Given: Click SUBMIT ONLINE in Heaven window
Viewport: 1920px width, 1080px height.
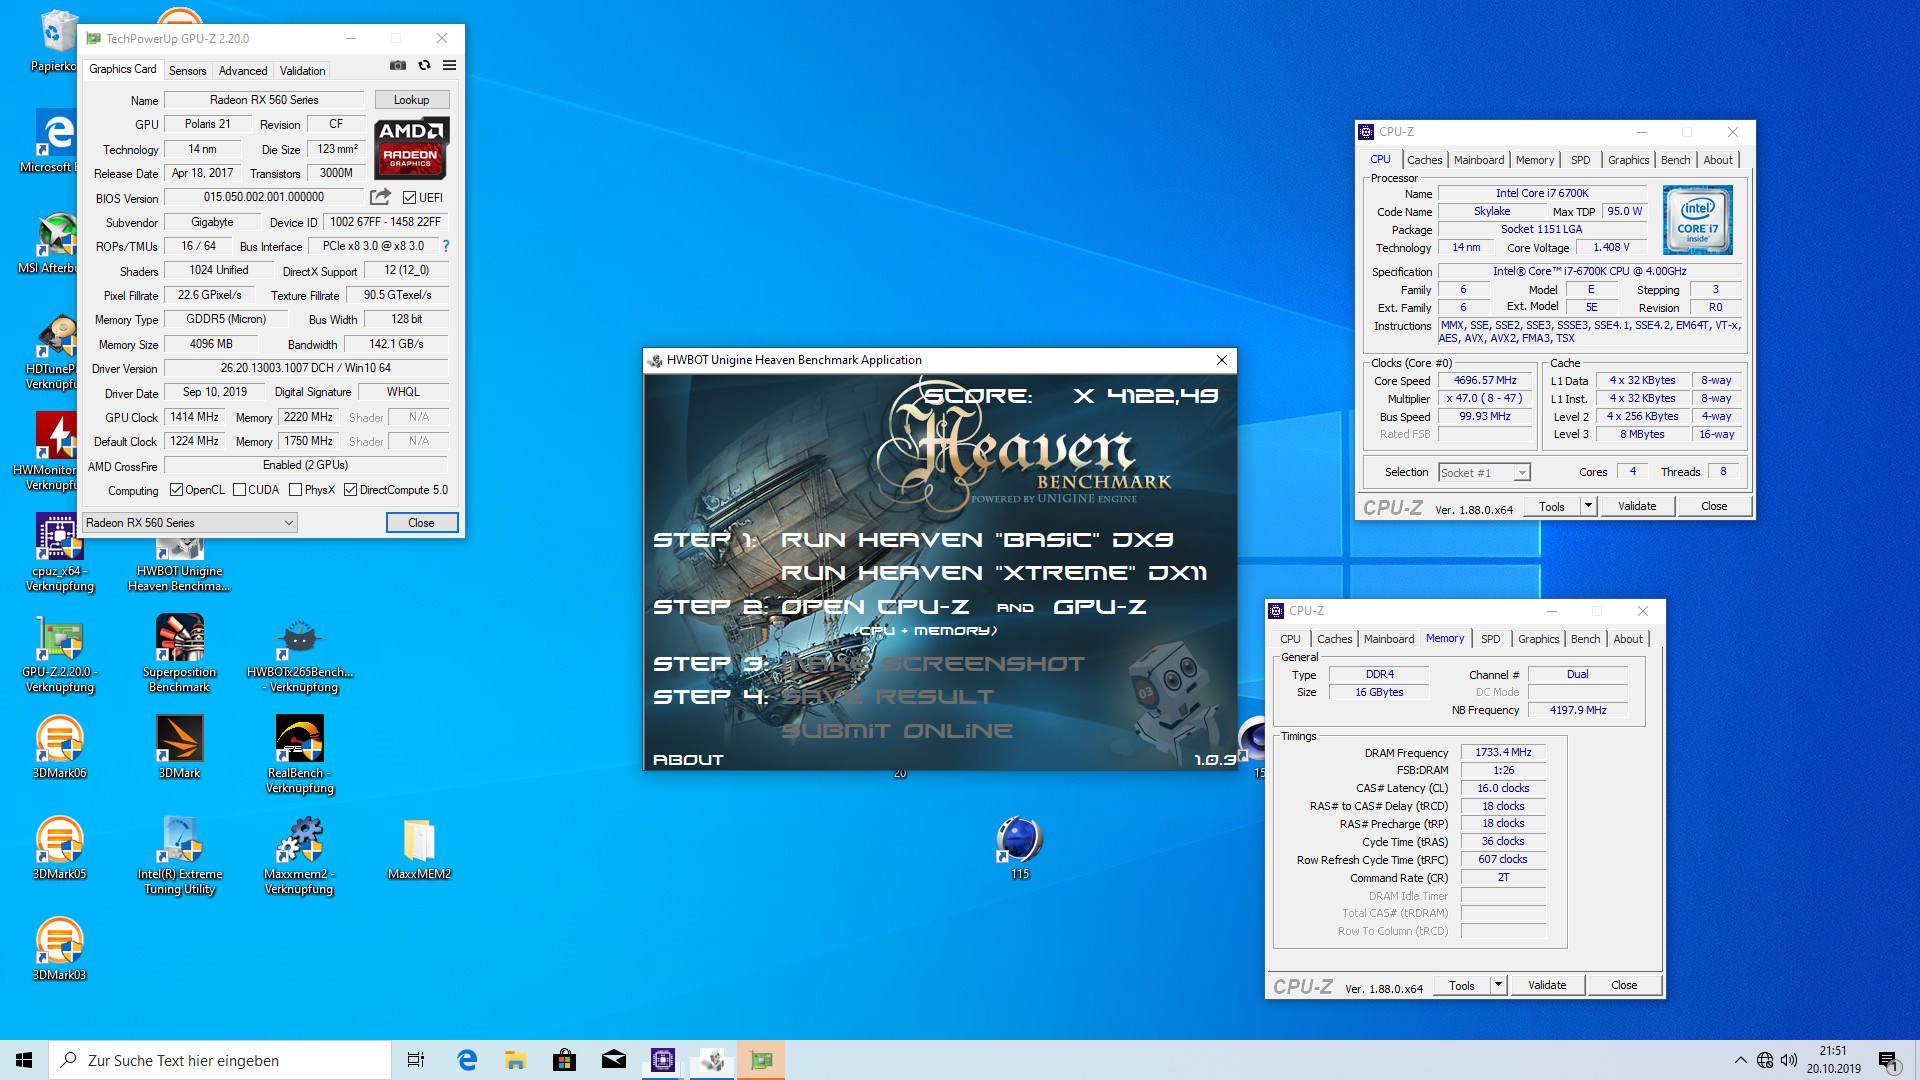Looking at the screenshot, I should pos(896,731).
